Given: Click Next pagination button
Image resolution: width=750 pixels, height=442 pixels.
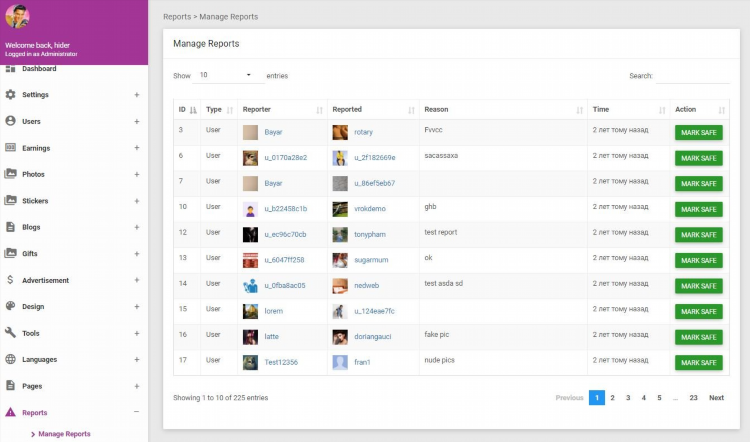Looking at the screenshot, I should 716,398.
